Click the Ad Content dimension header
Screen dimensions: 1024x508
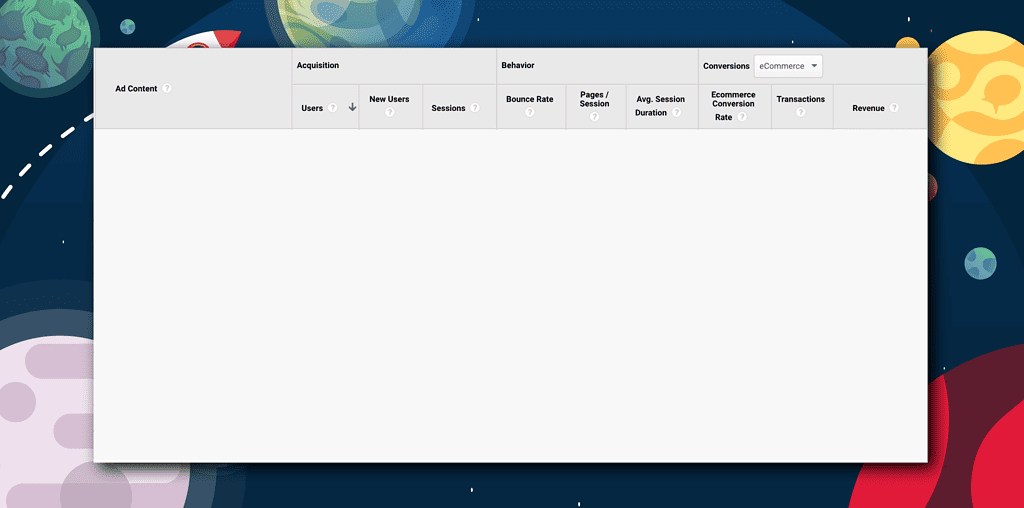(136, 89)
